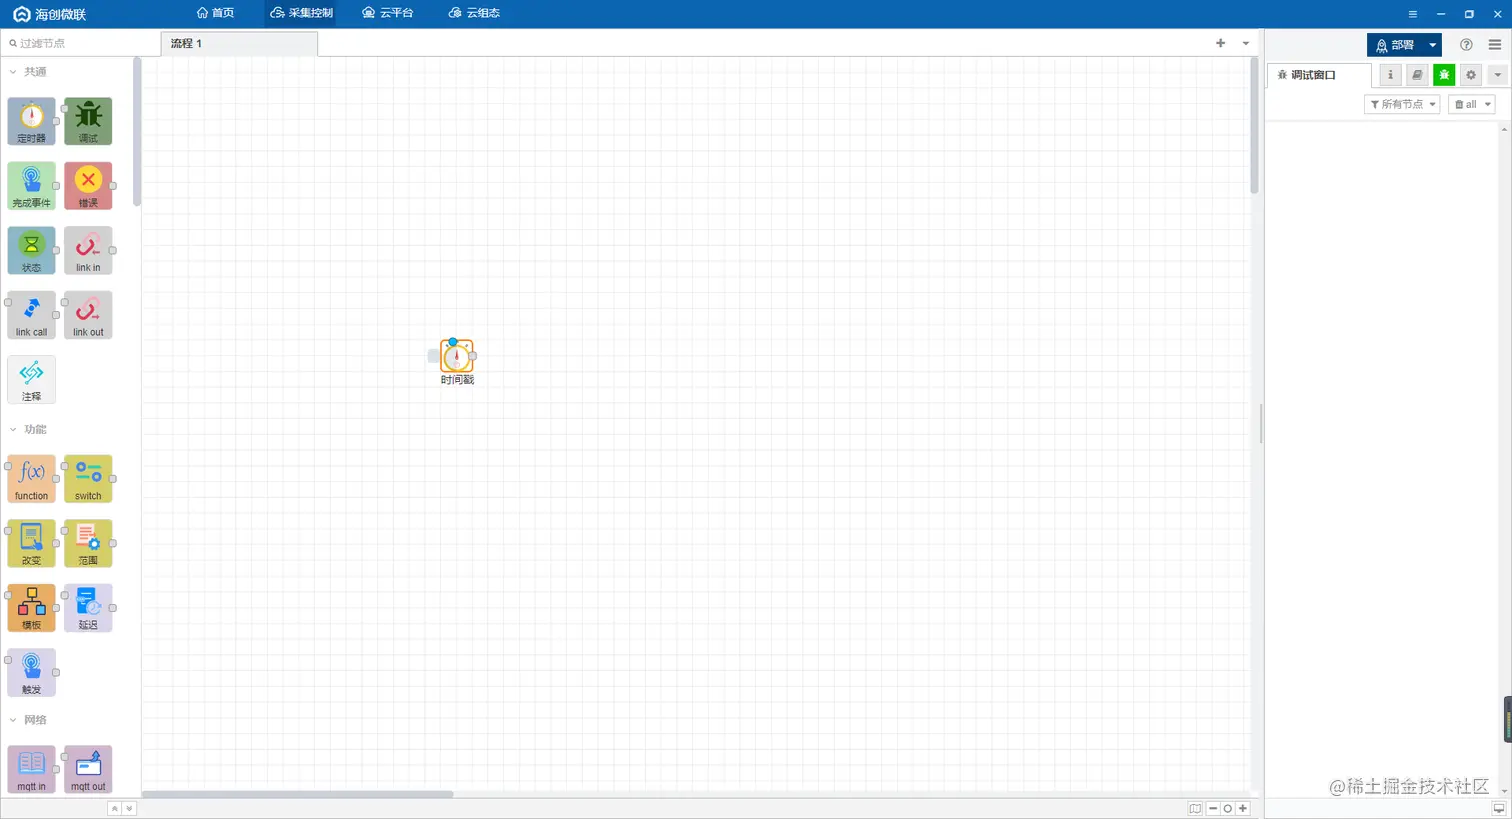Select the function node in palette

[31, 479]
